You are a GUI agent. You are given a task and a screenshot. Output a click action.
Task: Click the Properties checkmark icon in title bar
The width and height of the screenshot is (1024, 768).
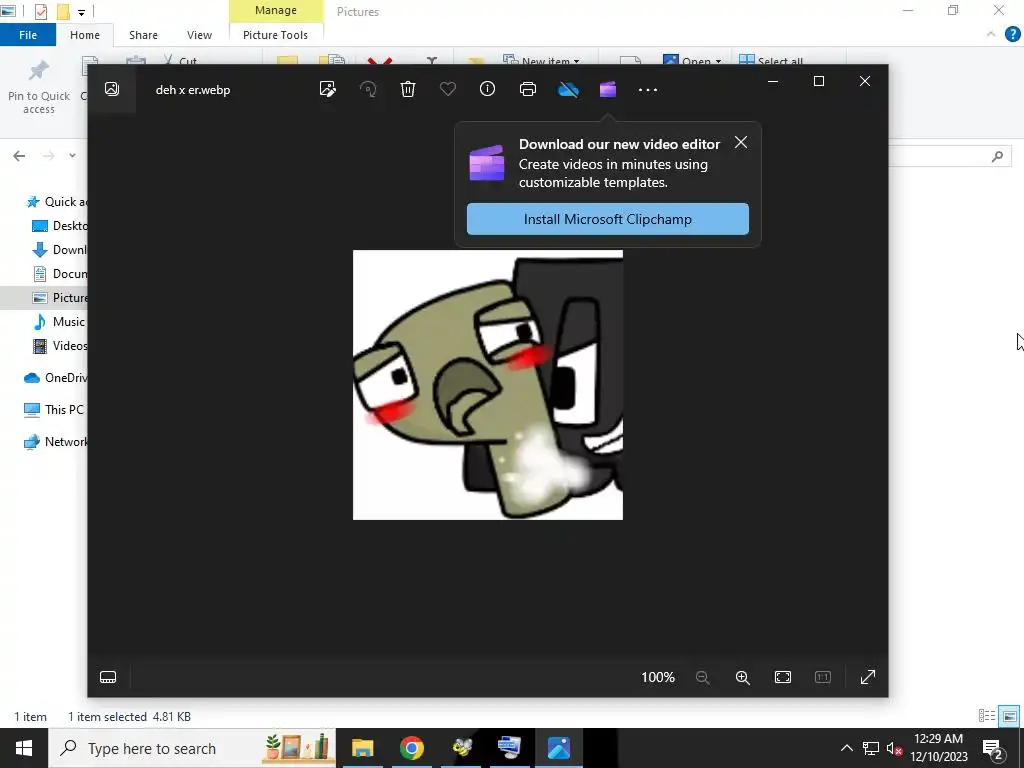[x=40, y=11]
